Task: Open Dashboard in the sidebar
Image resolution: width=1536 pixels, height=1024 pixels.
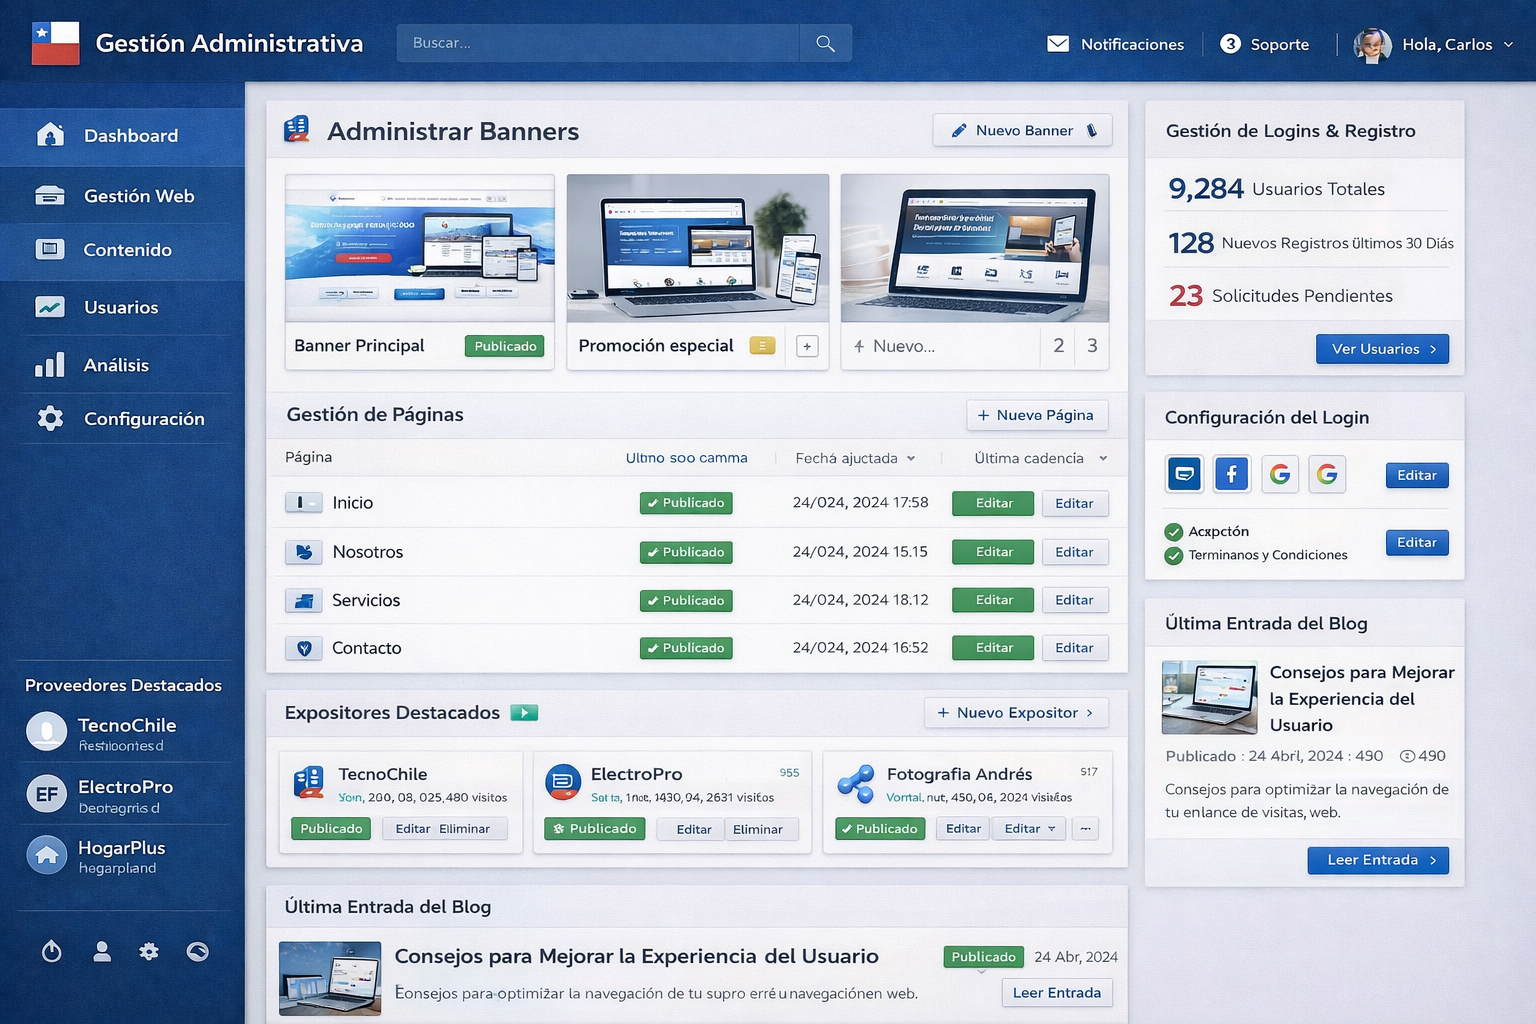Action: (122, 136)
